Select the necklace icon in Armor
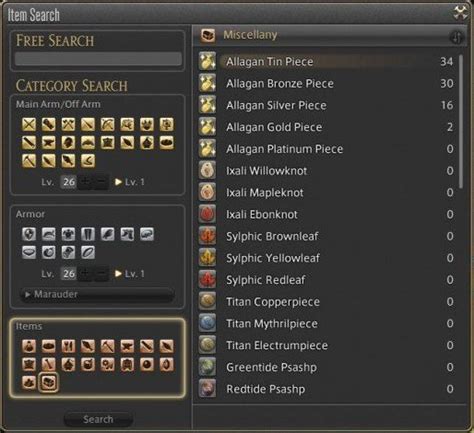Viewport: 474px width, 433px height. tap(29, 252)
